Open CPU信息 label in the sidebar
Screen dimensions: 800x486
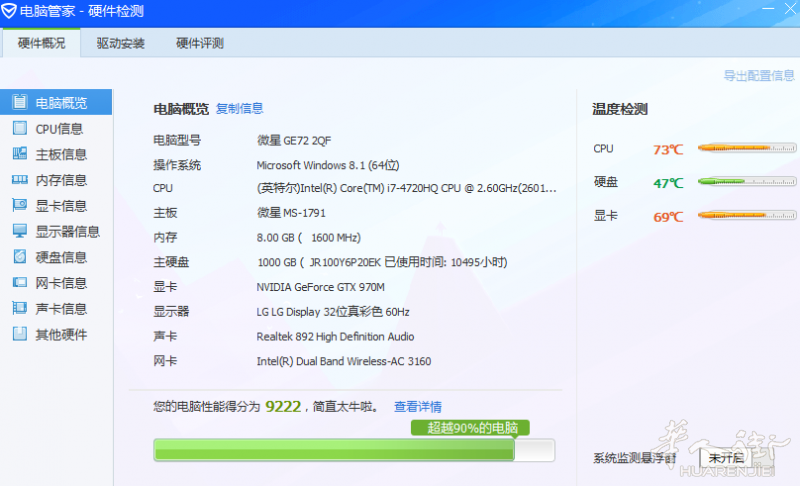[x=59, y=129]
